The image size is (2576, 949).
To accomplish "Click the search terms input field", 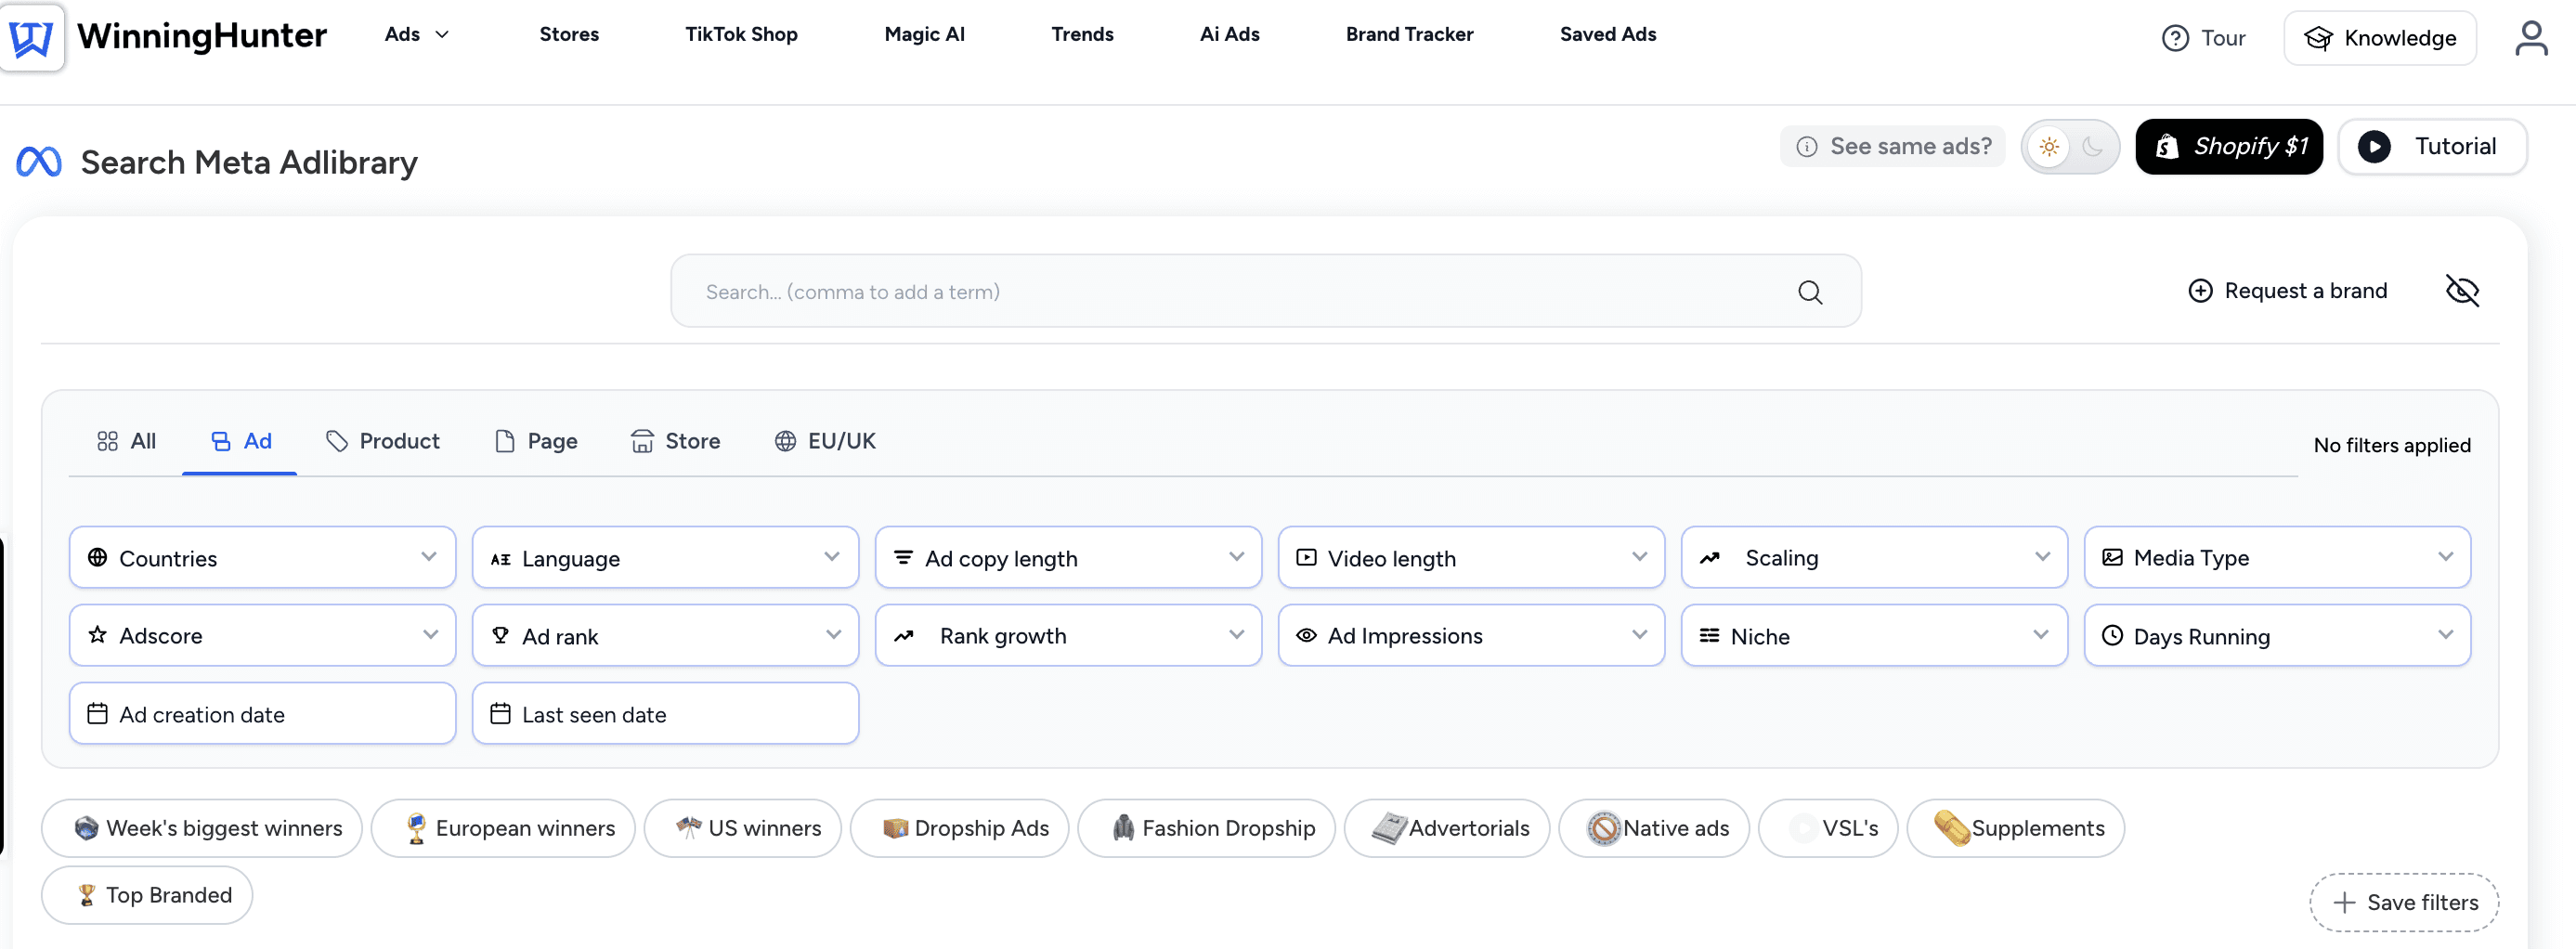I will point(1265,291).
